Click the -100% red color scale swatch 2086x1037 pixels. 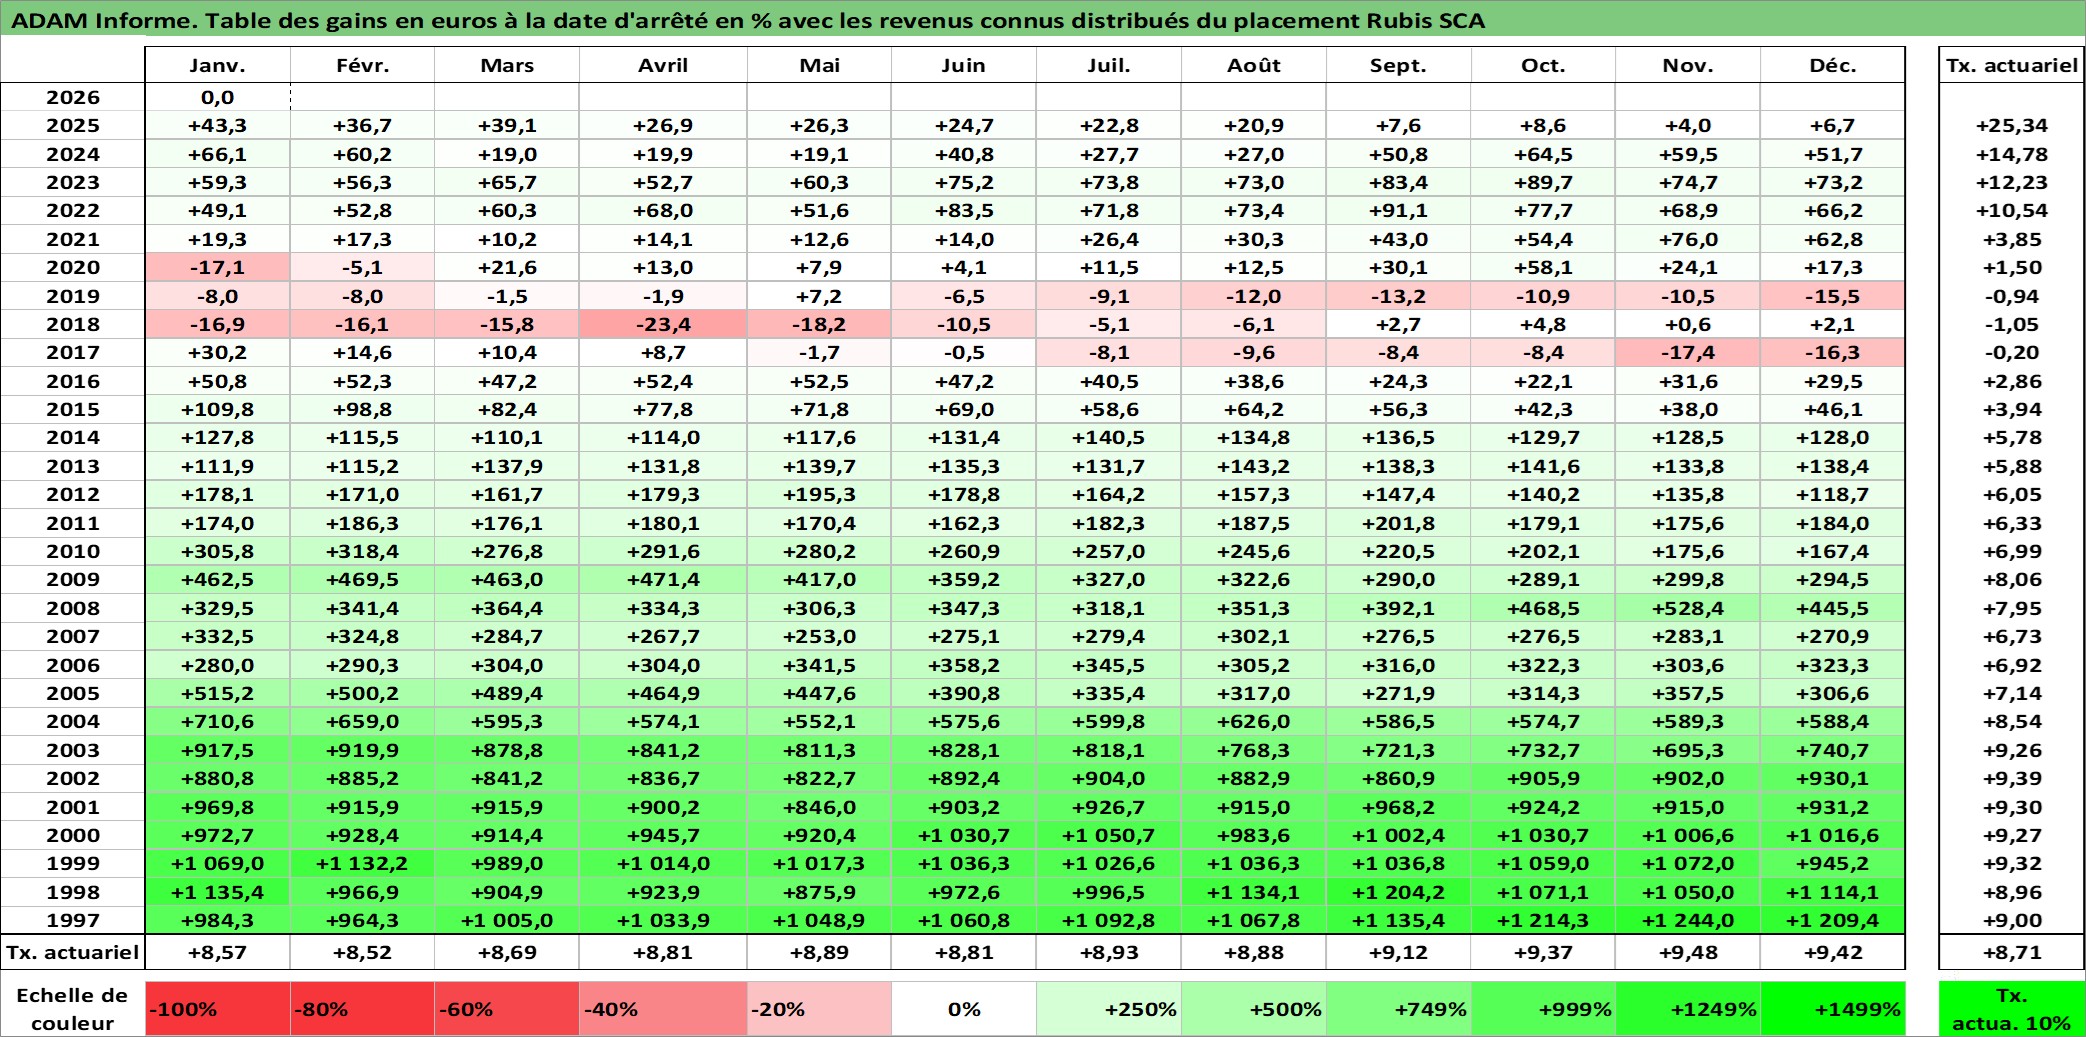[x=218, y=1009]
